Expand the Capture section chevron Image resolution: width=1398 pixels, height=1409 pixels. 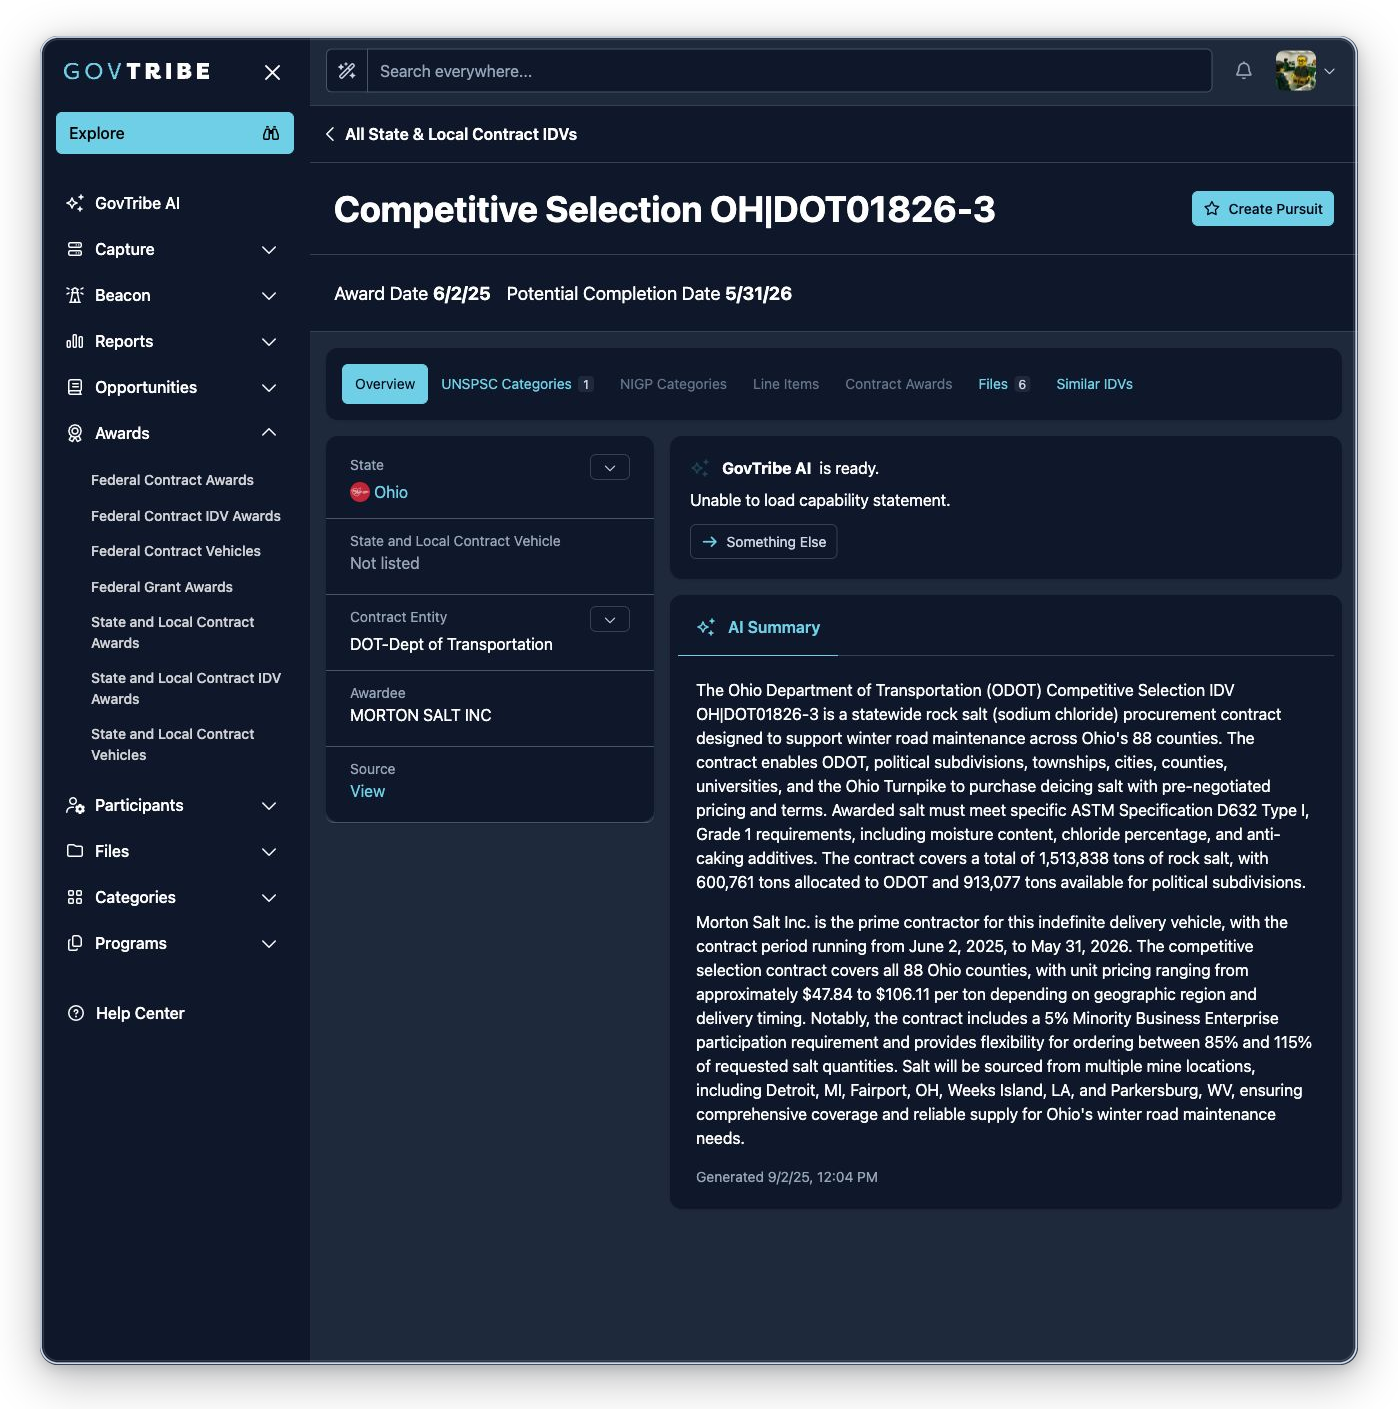point(269,249)
